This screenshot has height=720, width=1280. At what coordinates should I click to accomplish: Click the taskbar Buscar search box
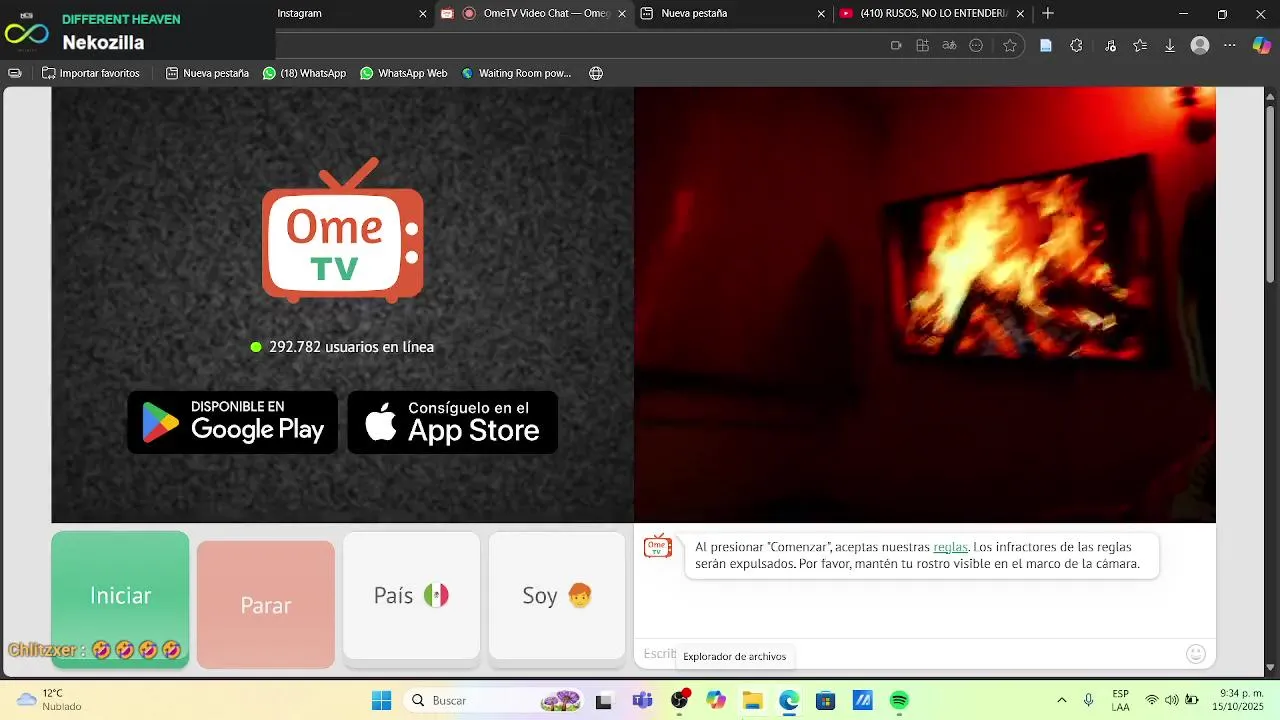pos(495,700)
